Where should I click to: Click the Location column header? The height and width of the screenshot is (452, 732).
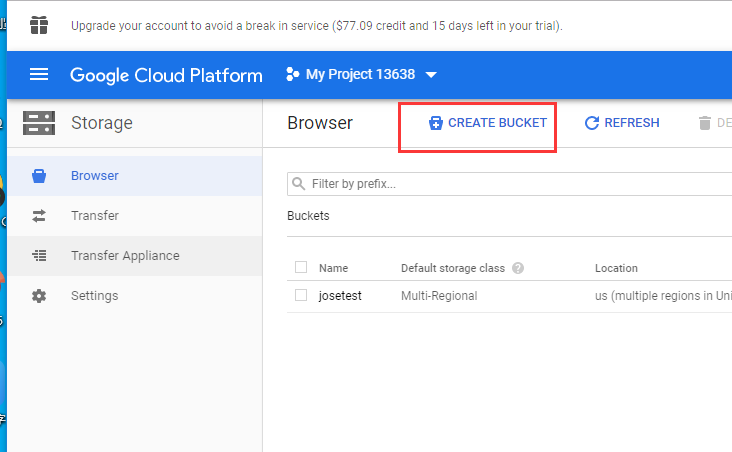tap(616, 268)
